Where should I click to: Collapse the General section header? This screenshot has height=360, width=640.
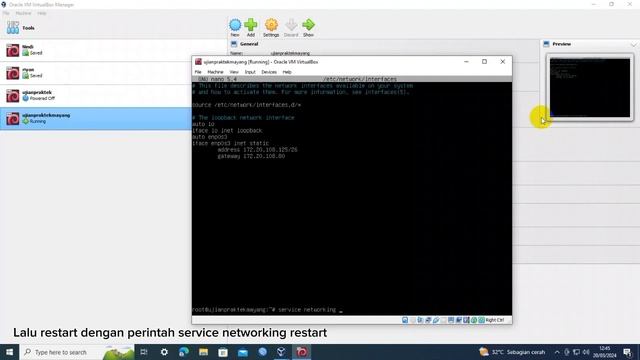(x=249, y=44)
